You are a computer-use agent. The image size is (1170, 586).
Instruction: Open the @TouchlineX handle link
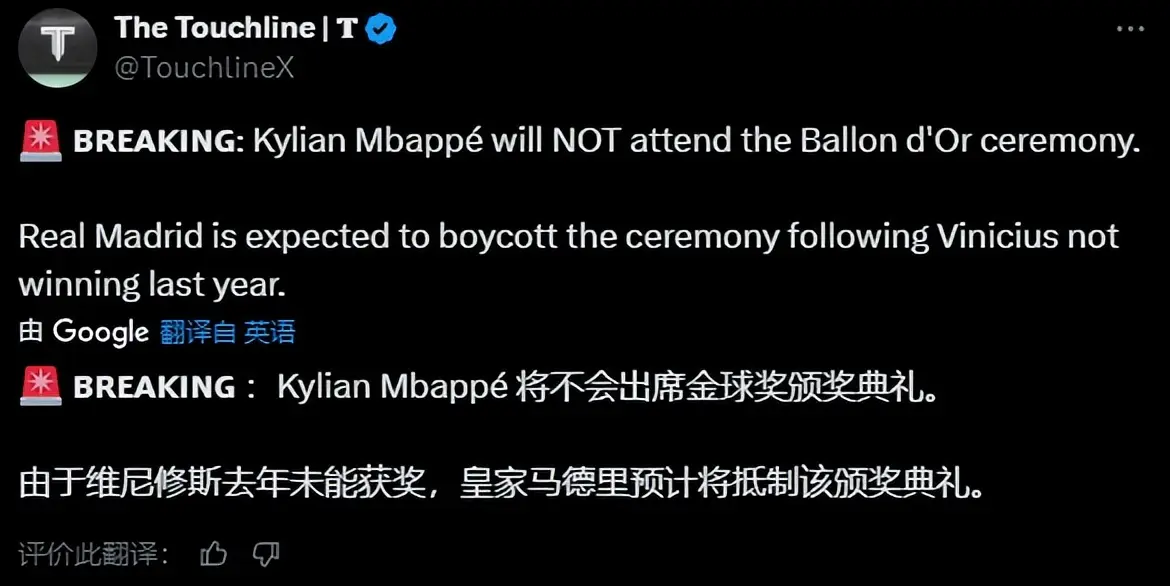204,67
